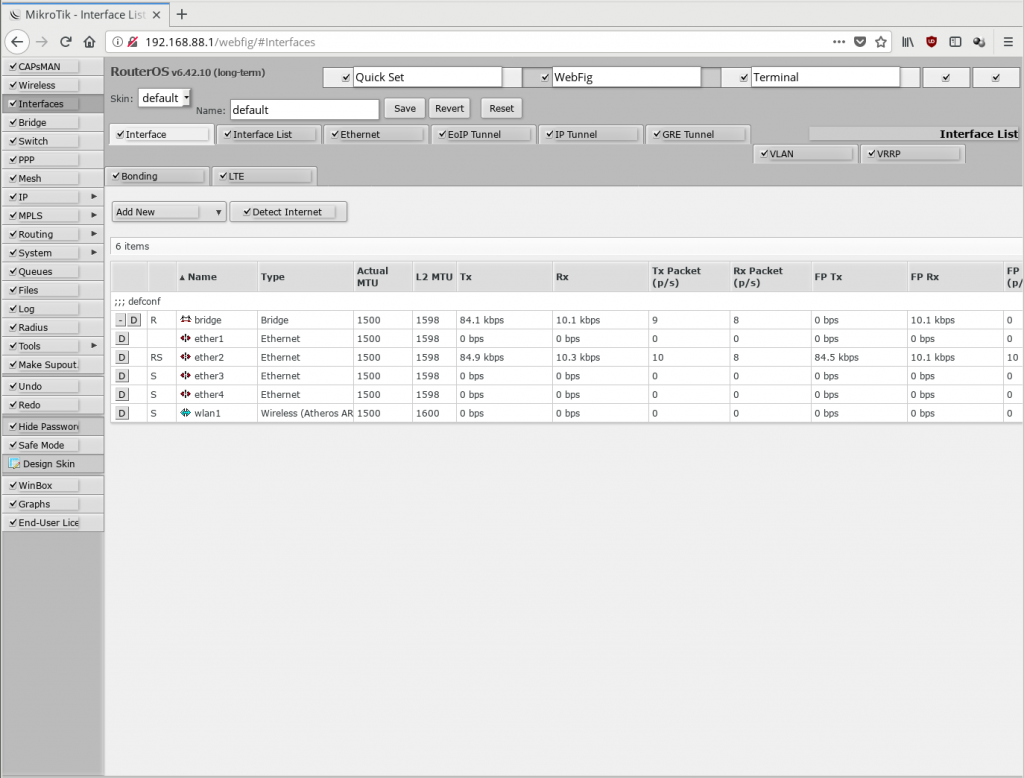Click the ether2 Ethernet icon

pos(186,357)
